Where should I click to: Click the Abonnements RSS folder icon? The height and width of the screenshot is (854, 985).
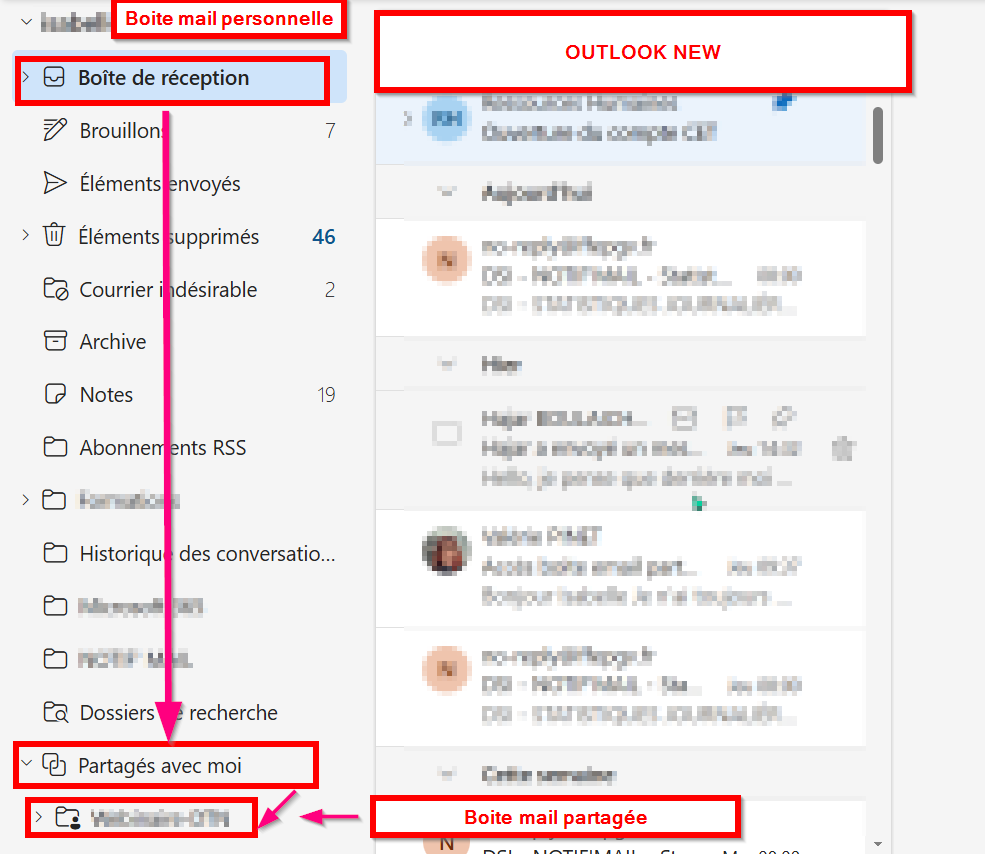[55, 447]
